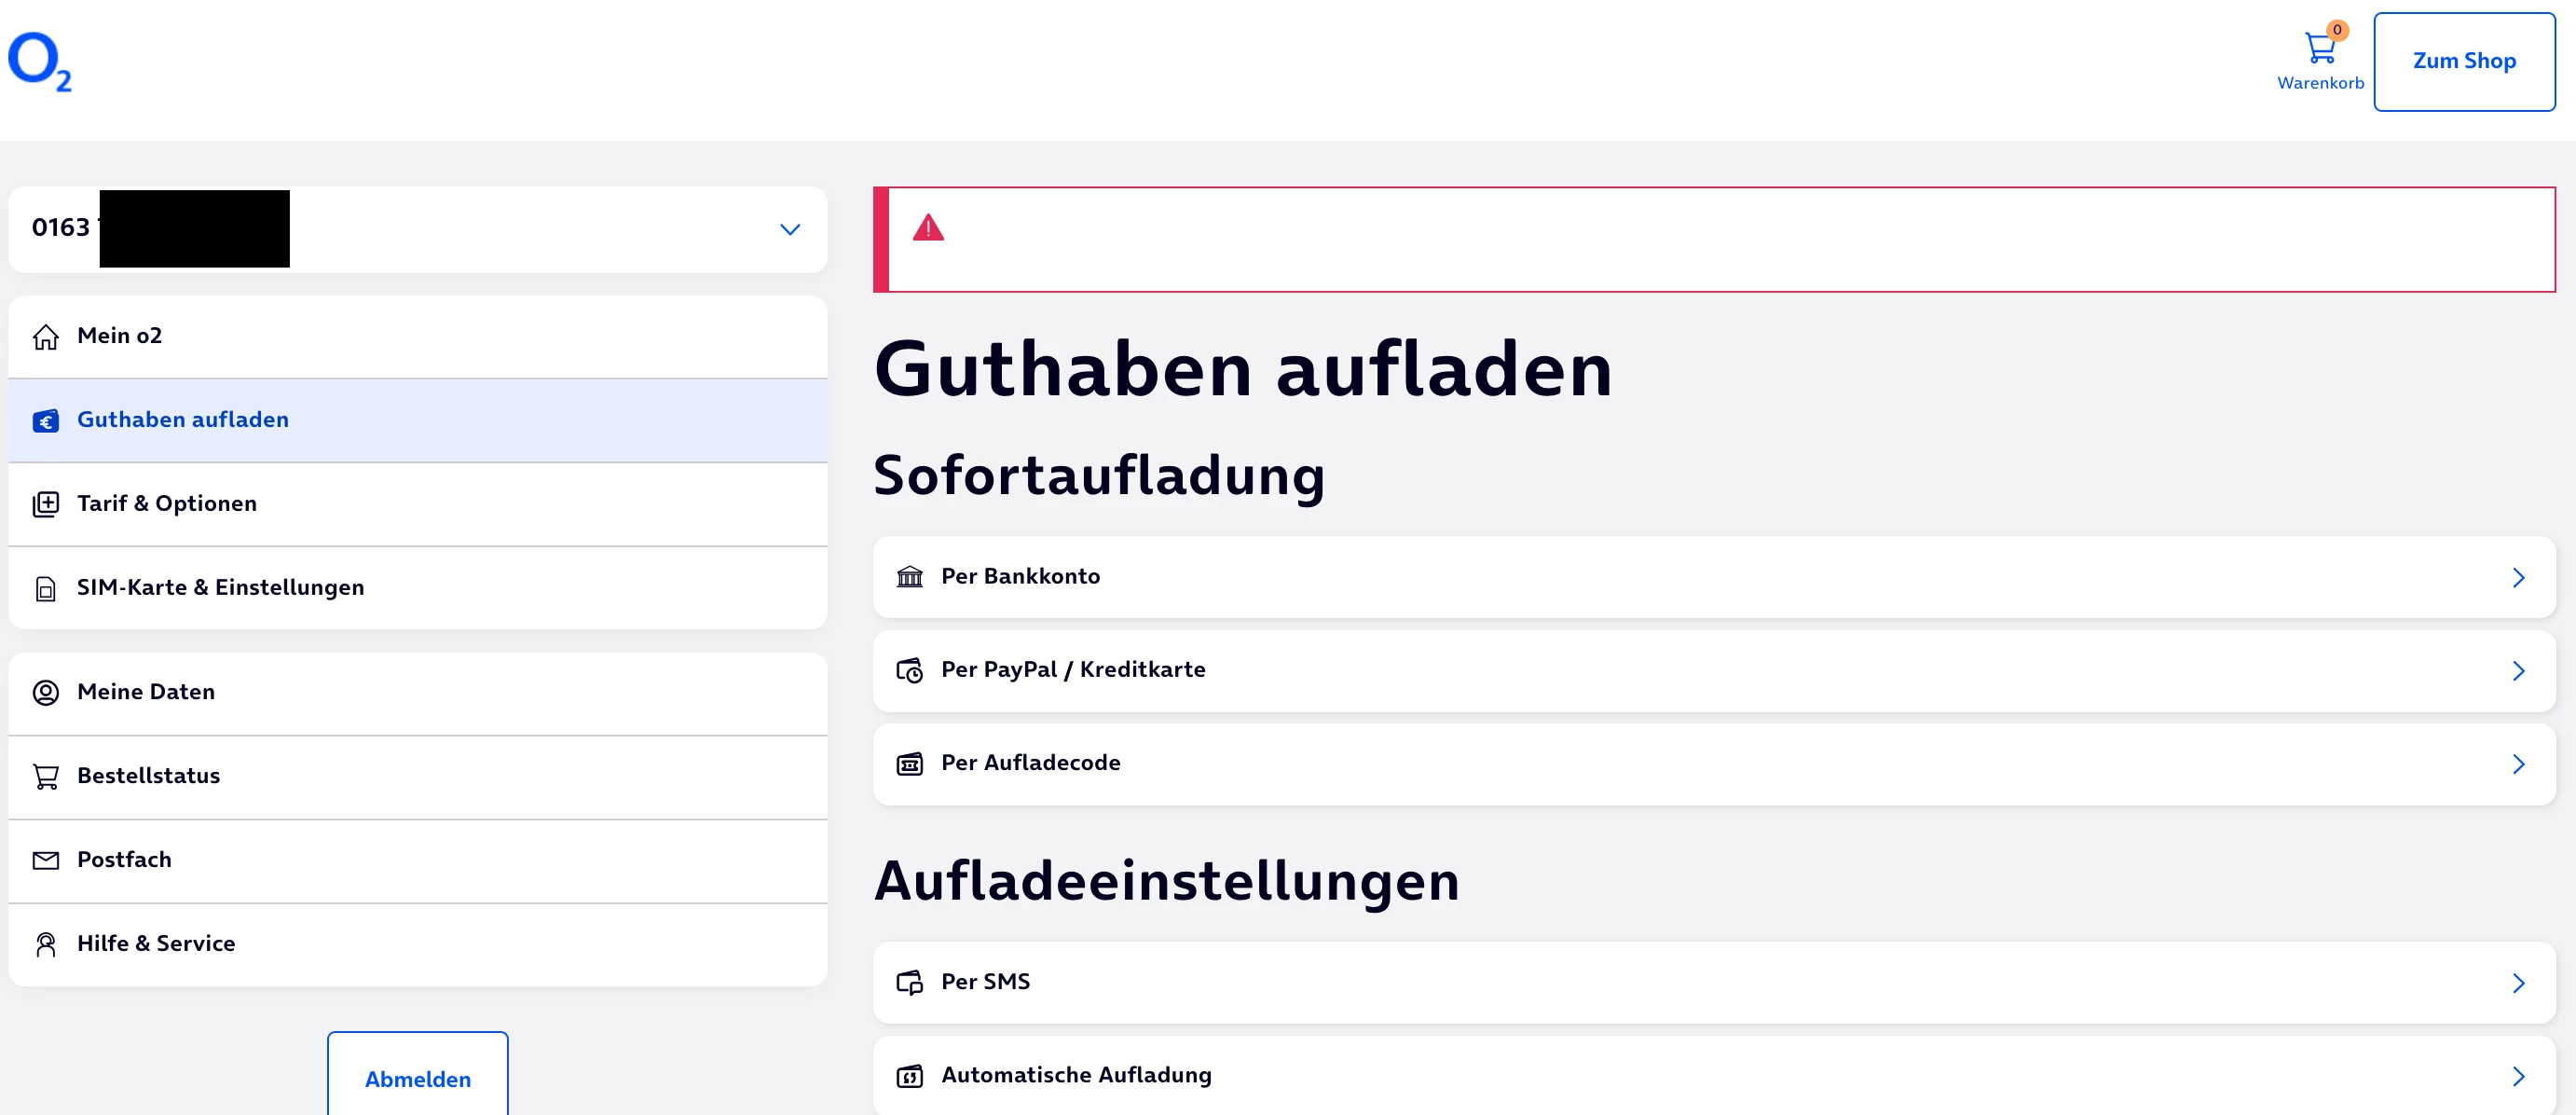Screen dimensions: 2576x1115
Task: Go to Meine Daten in the sidebar
Action: [146, 692]
